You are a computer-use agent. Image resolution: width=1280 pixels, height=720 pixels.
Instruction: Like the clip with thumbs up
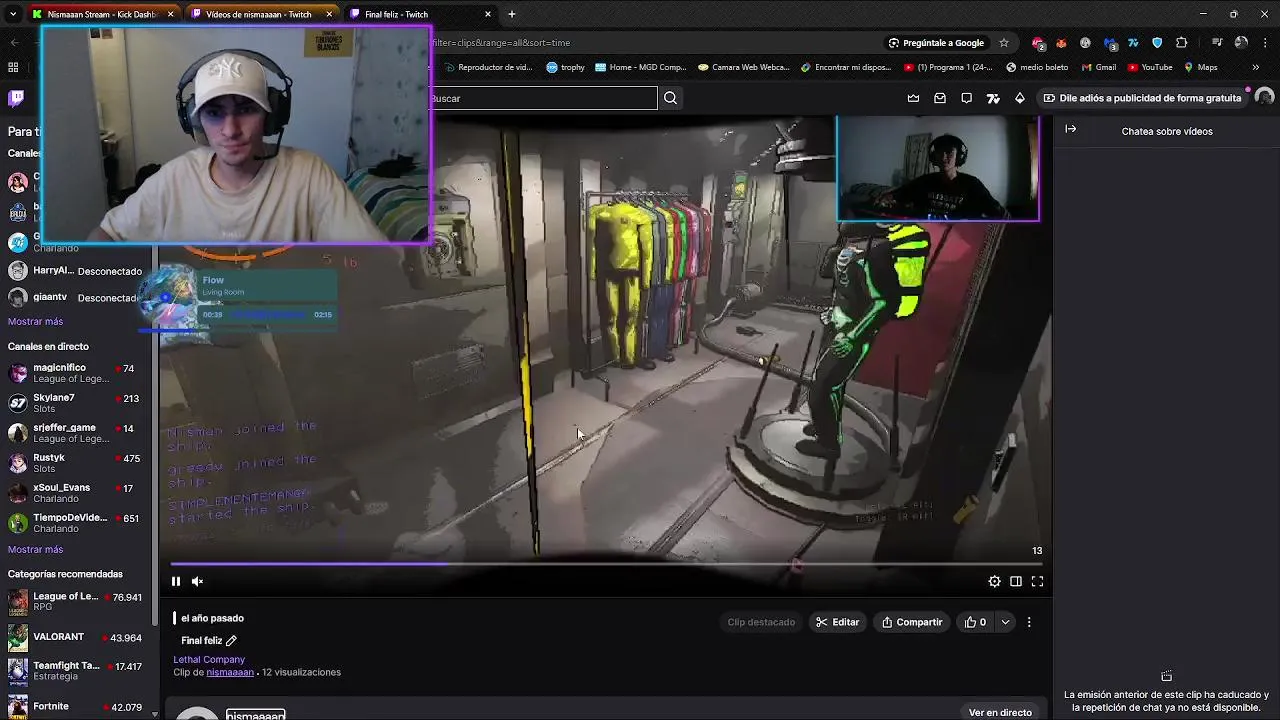[975, 622]
